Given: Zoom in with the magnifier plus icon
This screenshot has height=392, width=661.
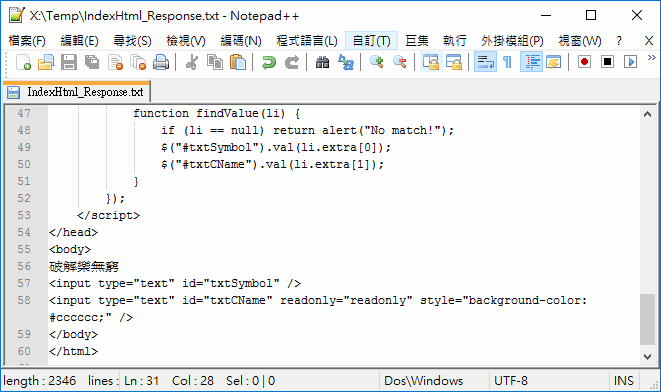Looking at the screenshot, I should (x=376, y=62).
